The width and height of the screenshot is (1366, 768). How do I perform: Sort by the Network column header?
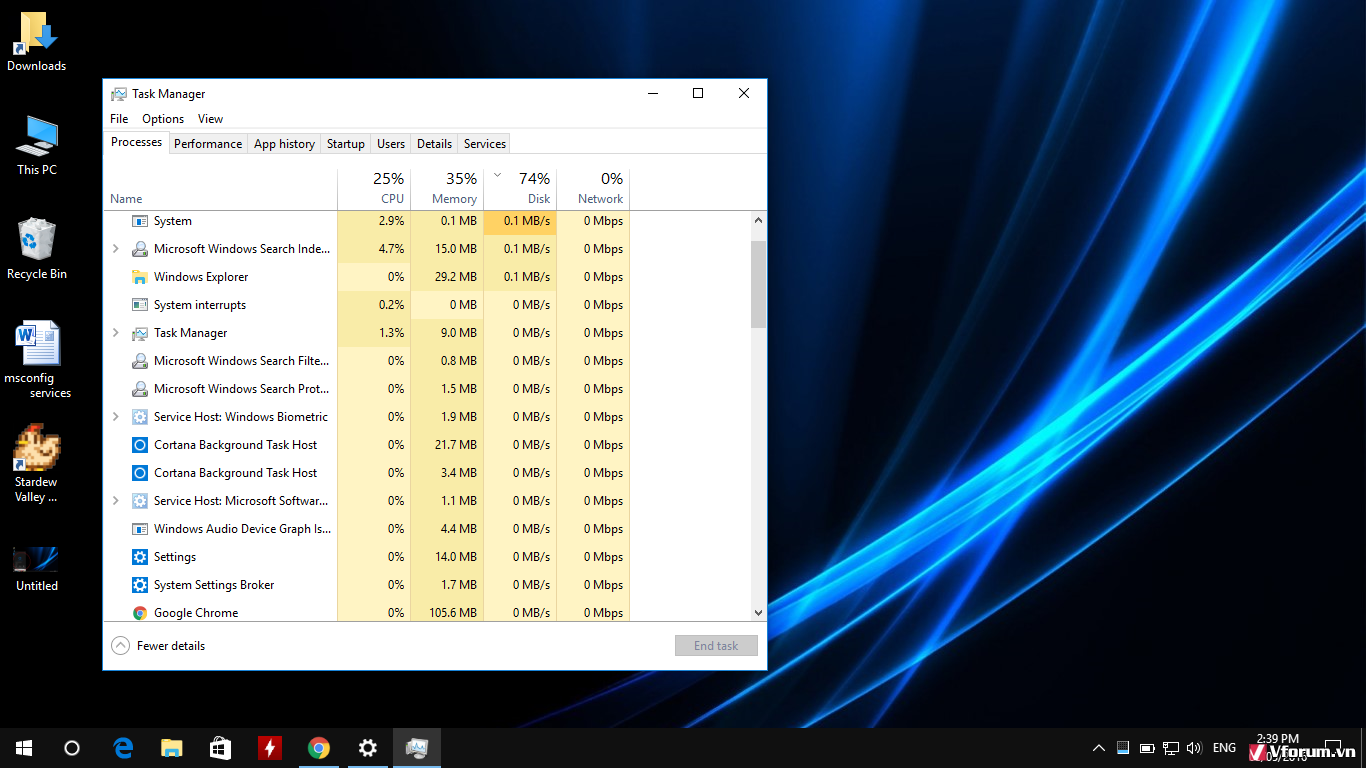[x=593, y=188]
